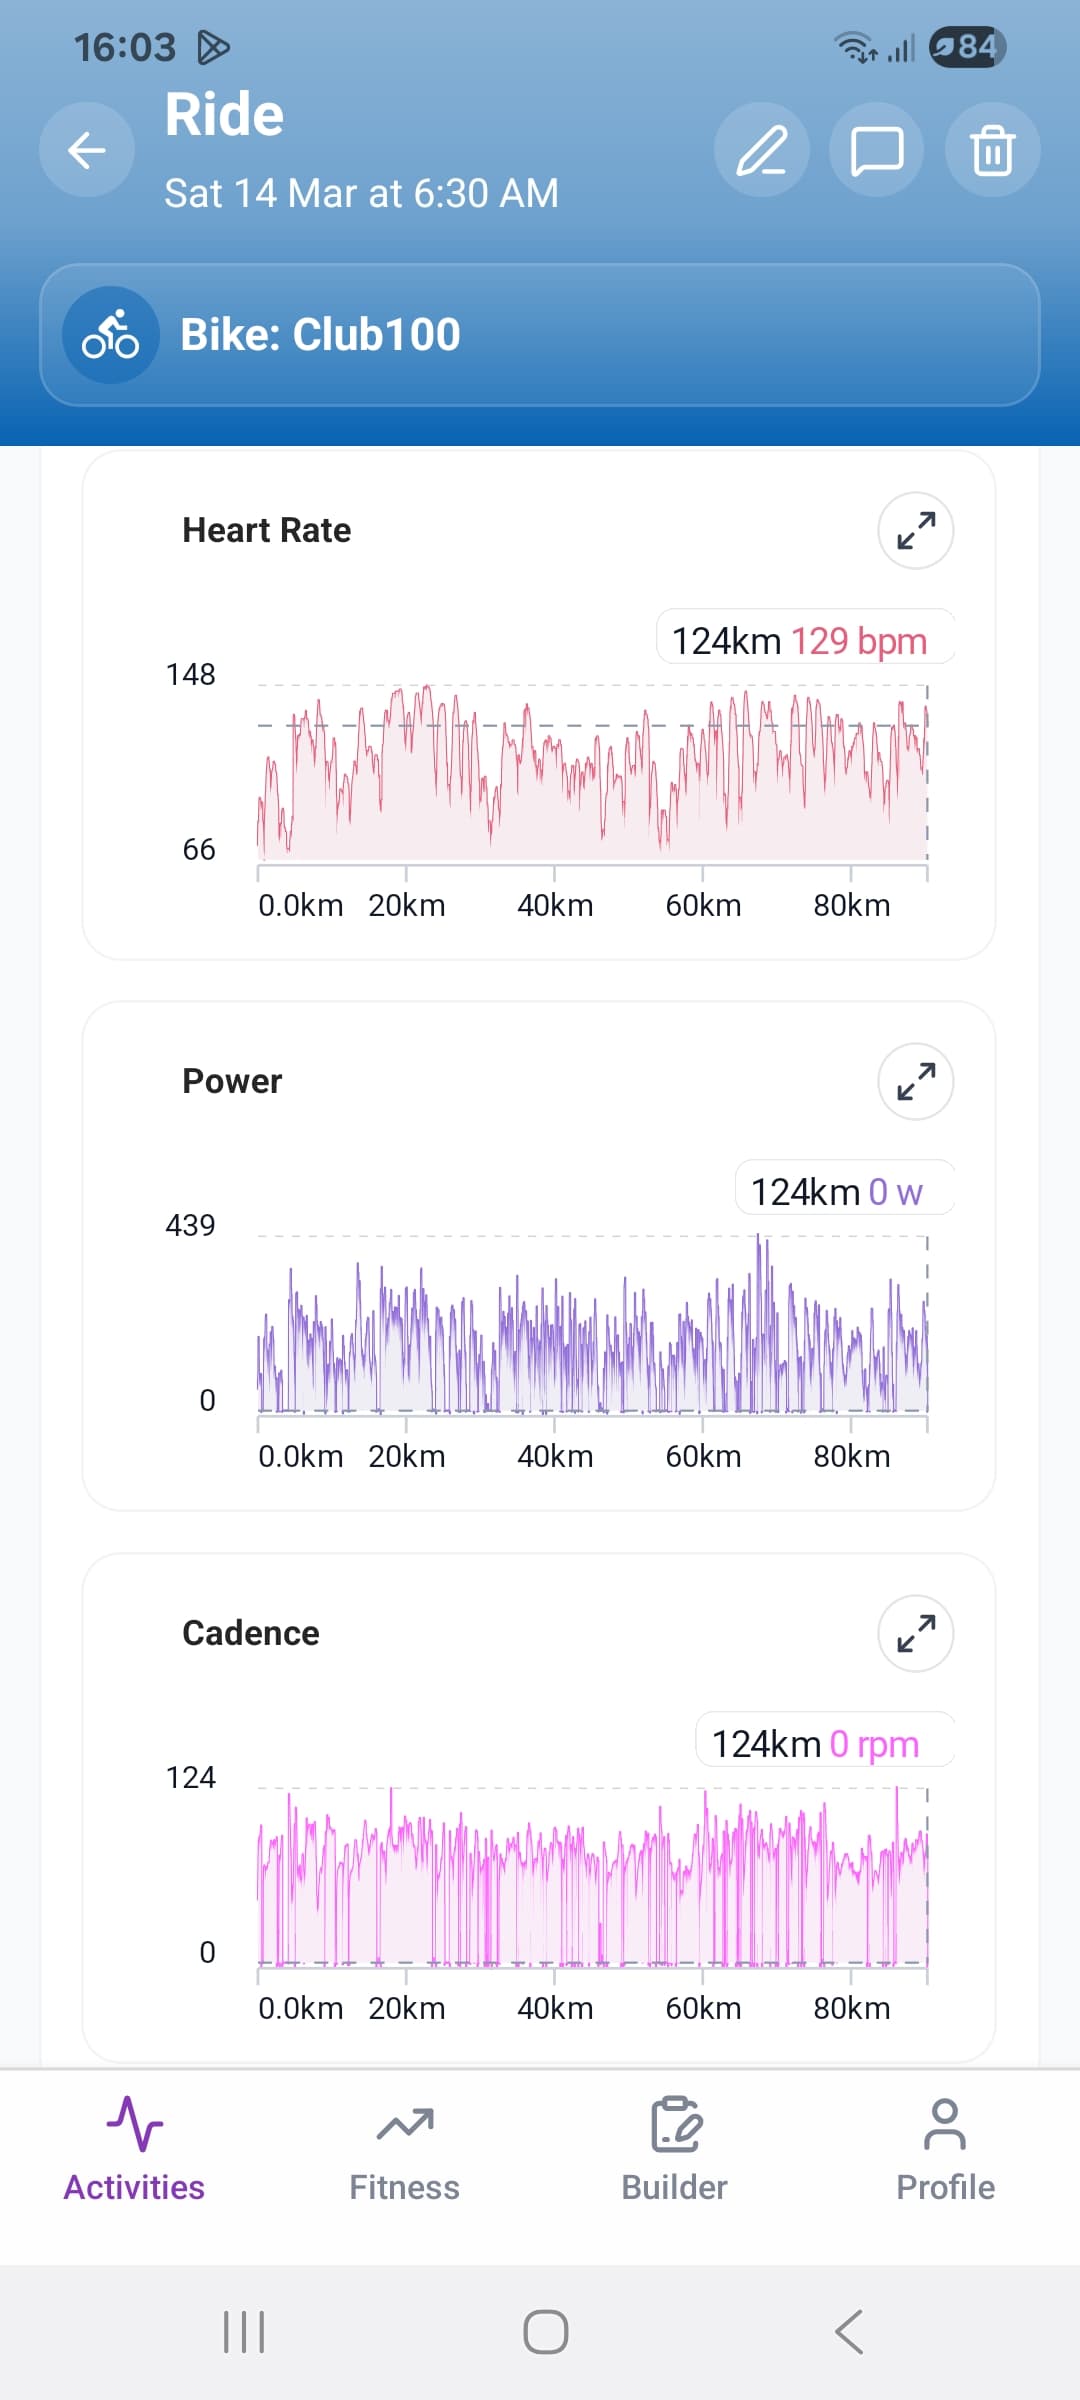Tap the Ride title text
This screenshot has height=2400, width=1080.
224,114
